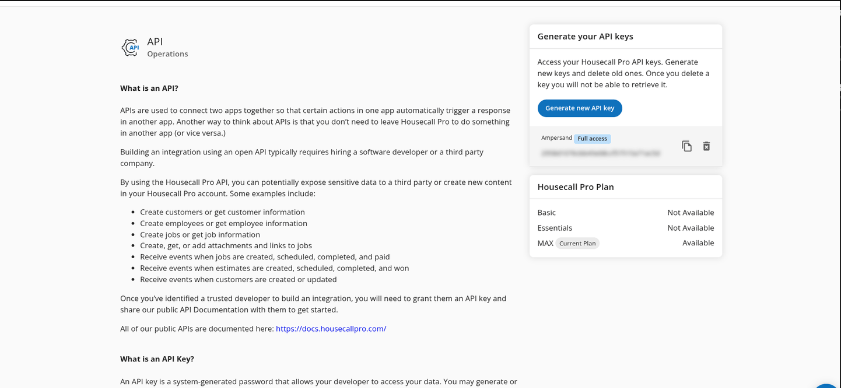Click the Ampersand key name label
841x388 pixels.
click(x=557, y=138)
